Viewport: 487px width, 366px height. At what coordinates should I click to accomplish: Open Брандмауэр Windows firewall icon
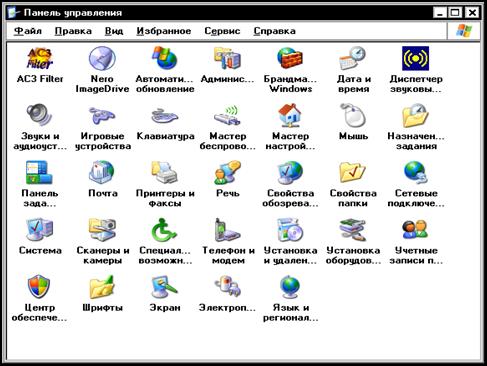[x=290, y=58]
